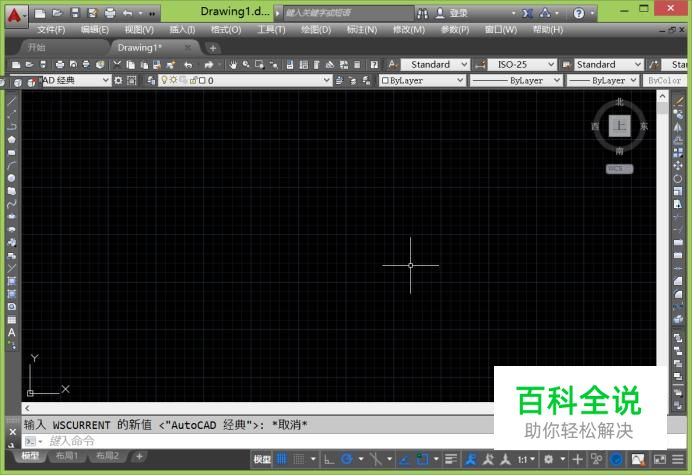The image size is (692, 475).
Task: Toggle clean screen icon in status bar
Action: tap(660, 460)
